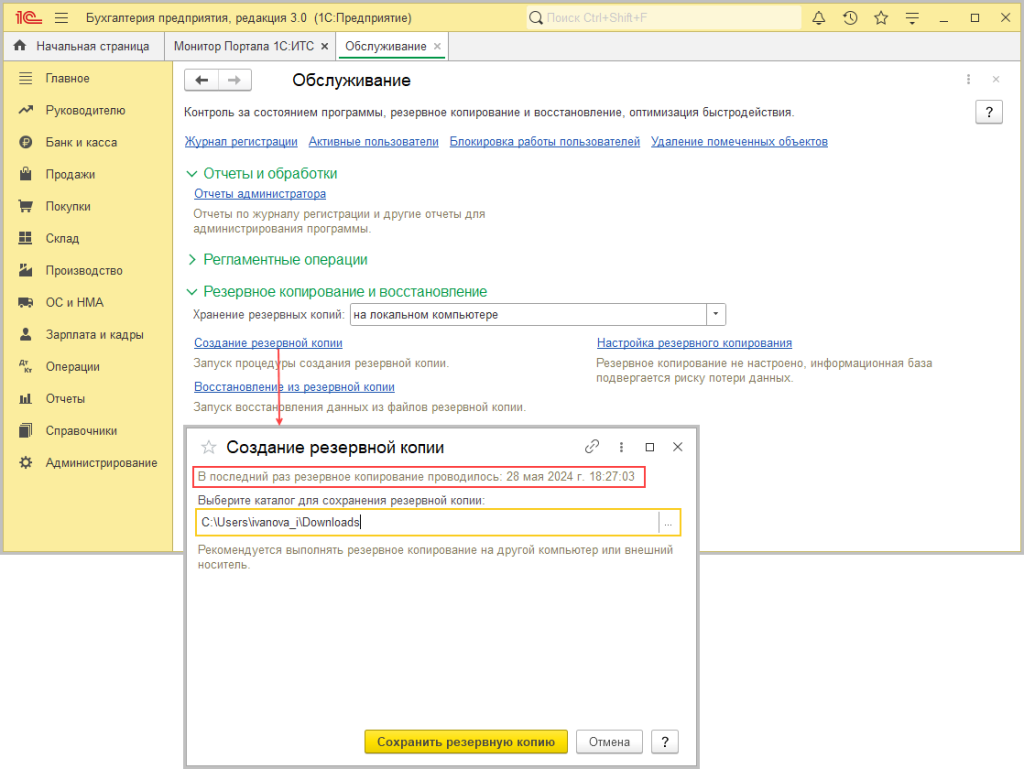Viewport: 1024px width, 769px height.
Task: Click the help question button on Обслуживание page
Action: (x=989, y=112)
